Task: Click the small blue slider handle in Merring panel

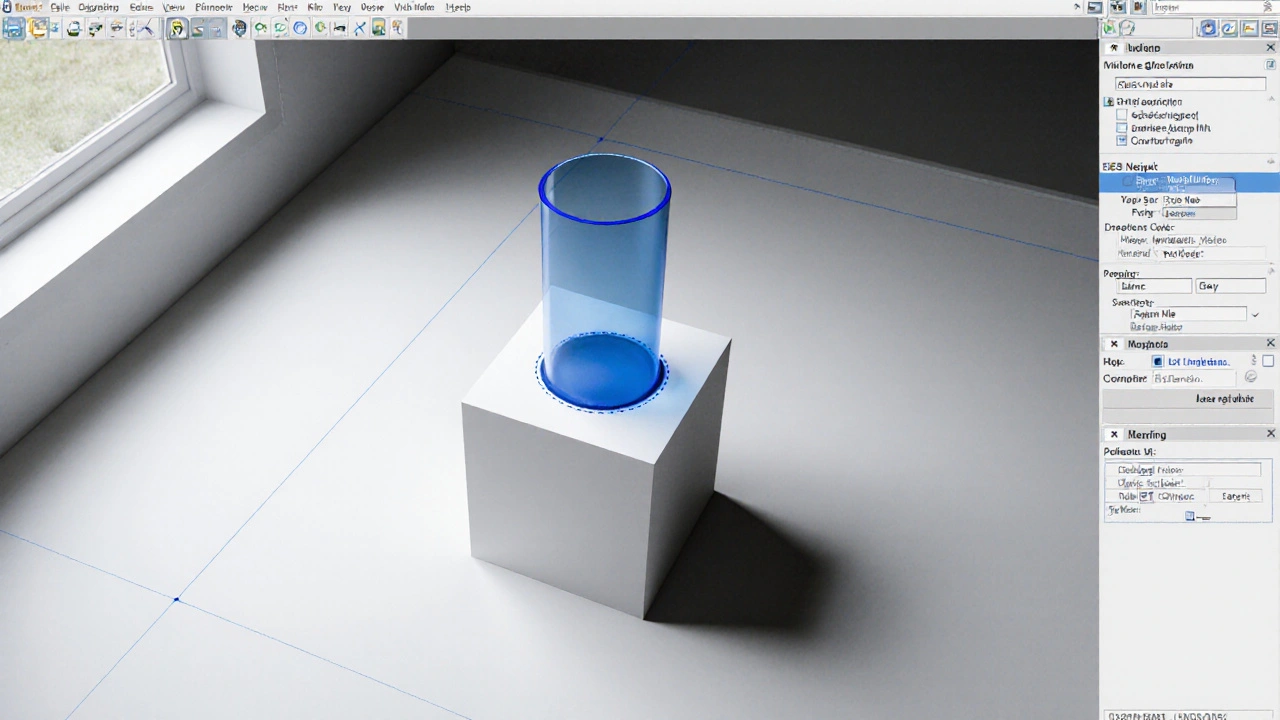Action: [1190, 516]
